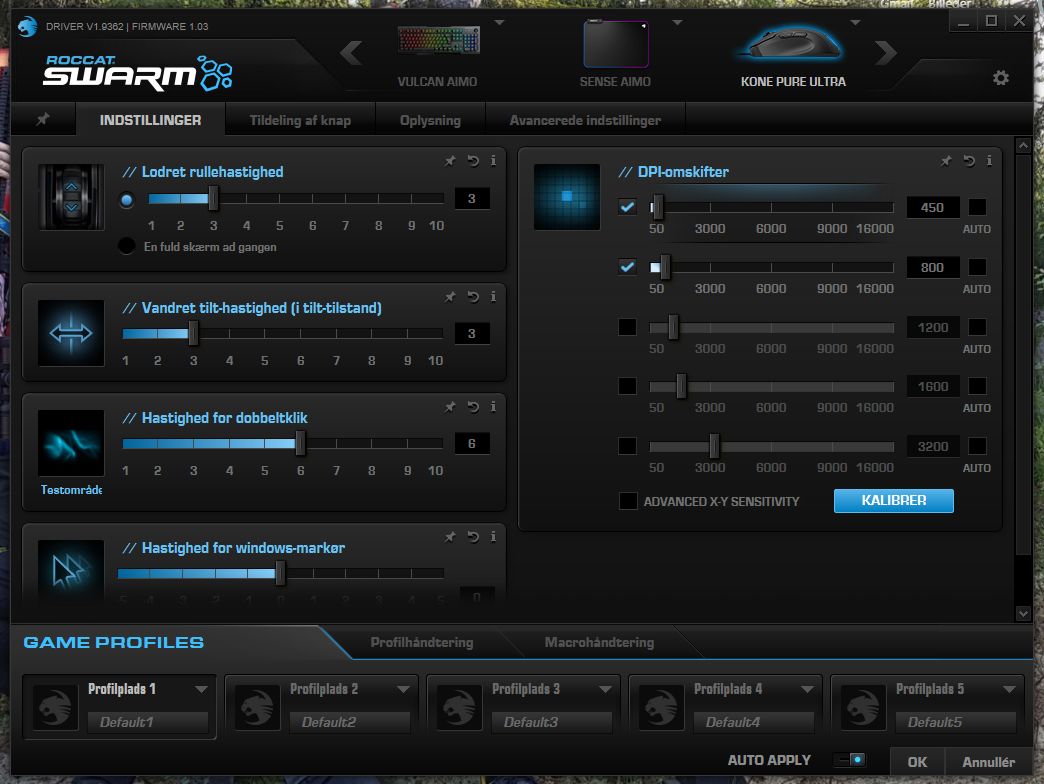Confirm with the OK button
Image resolution: width=1044 pixels, height=784 pixels.
[x=917, y=762]
